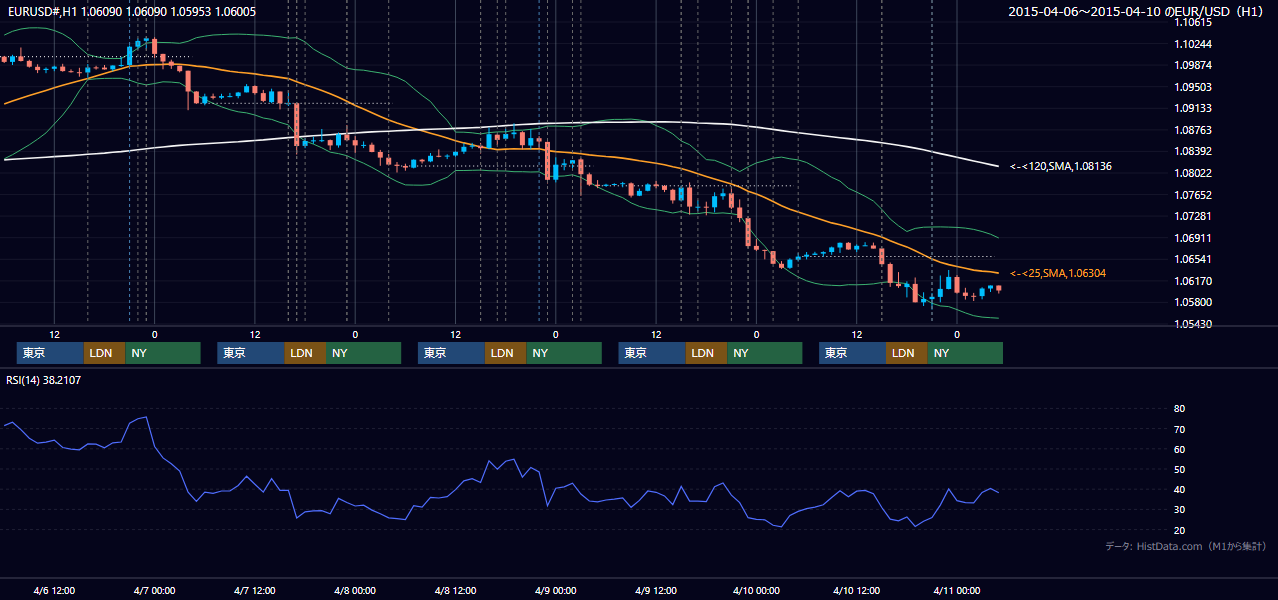The width and height of the screenshot is (1278, 600).
Task: Select the 25 SMA label 1.06304
Action: click(1058, 273)
